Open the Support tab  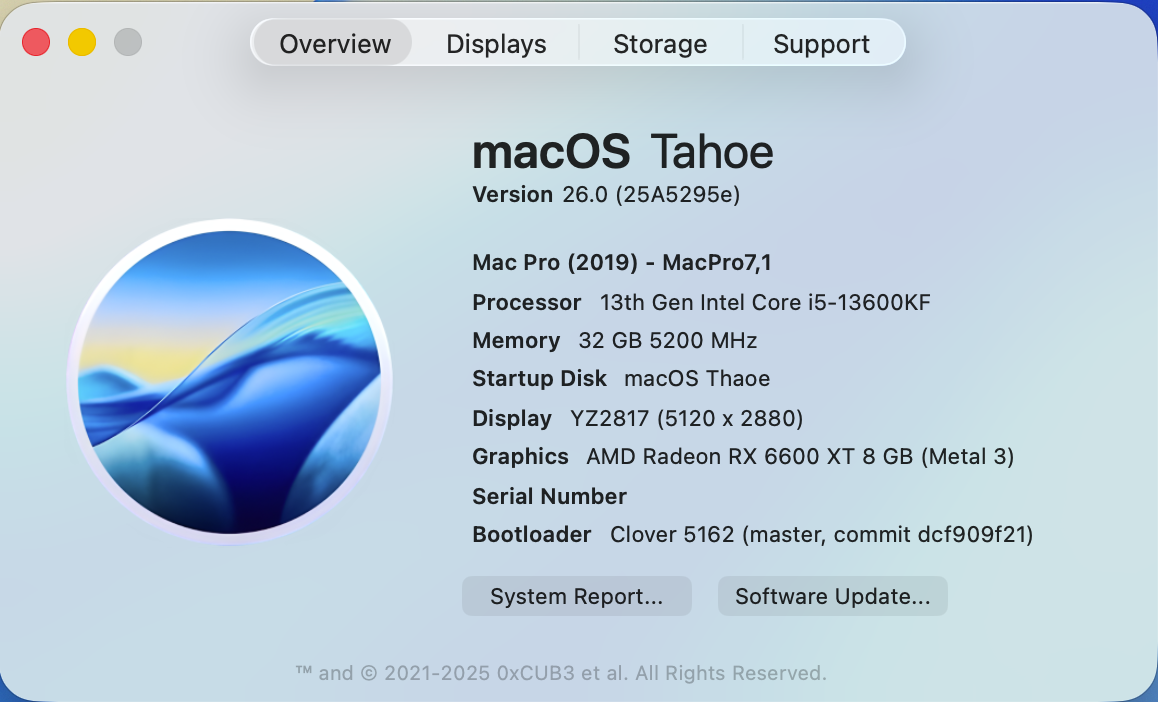pos(821,44)
